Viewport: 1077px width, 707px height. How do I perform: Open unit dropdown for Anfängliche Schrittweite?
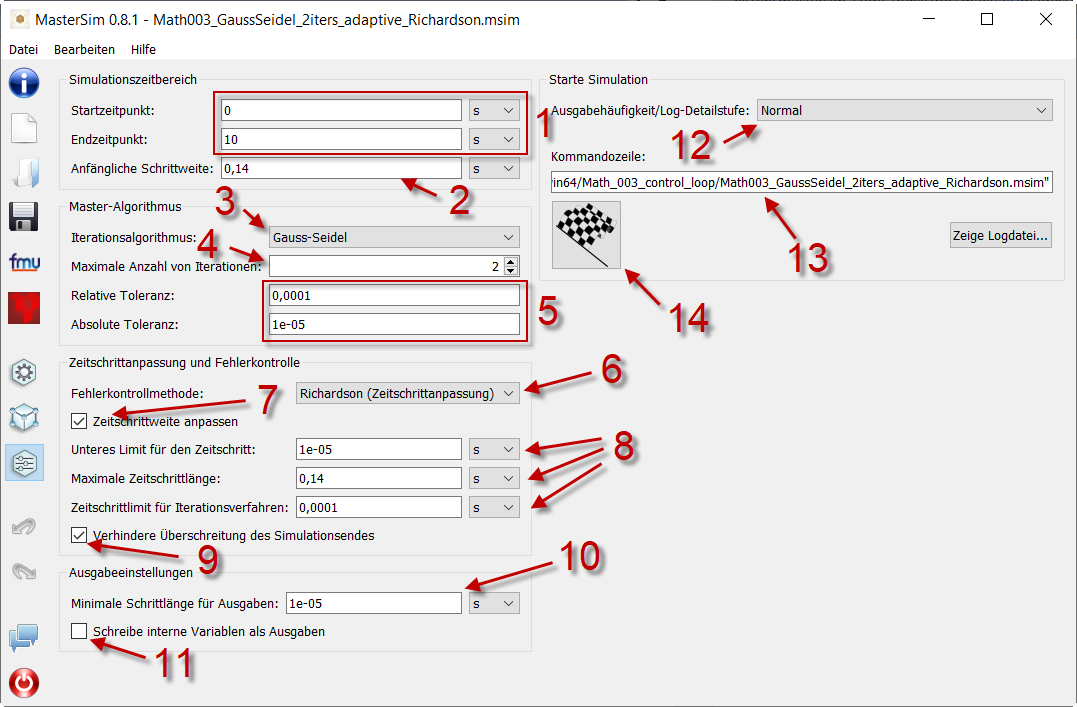click(494, 168)
